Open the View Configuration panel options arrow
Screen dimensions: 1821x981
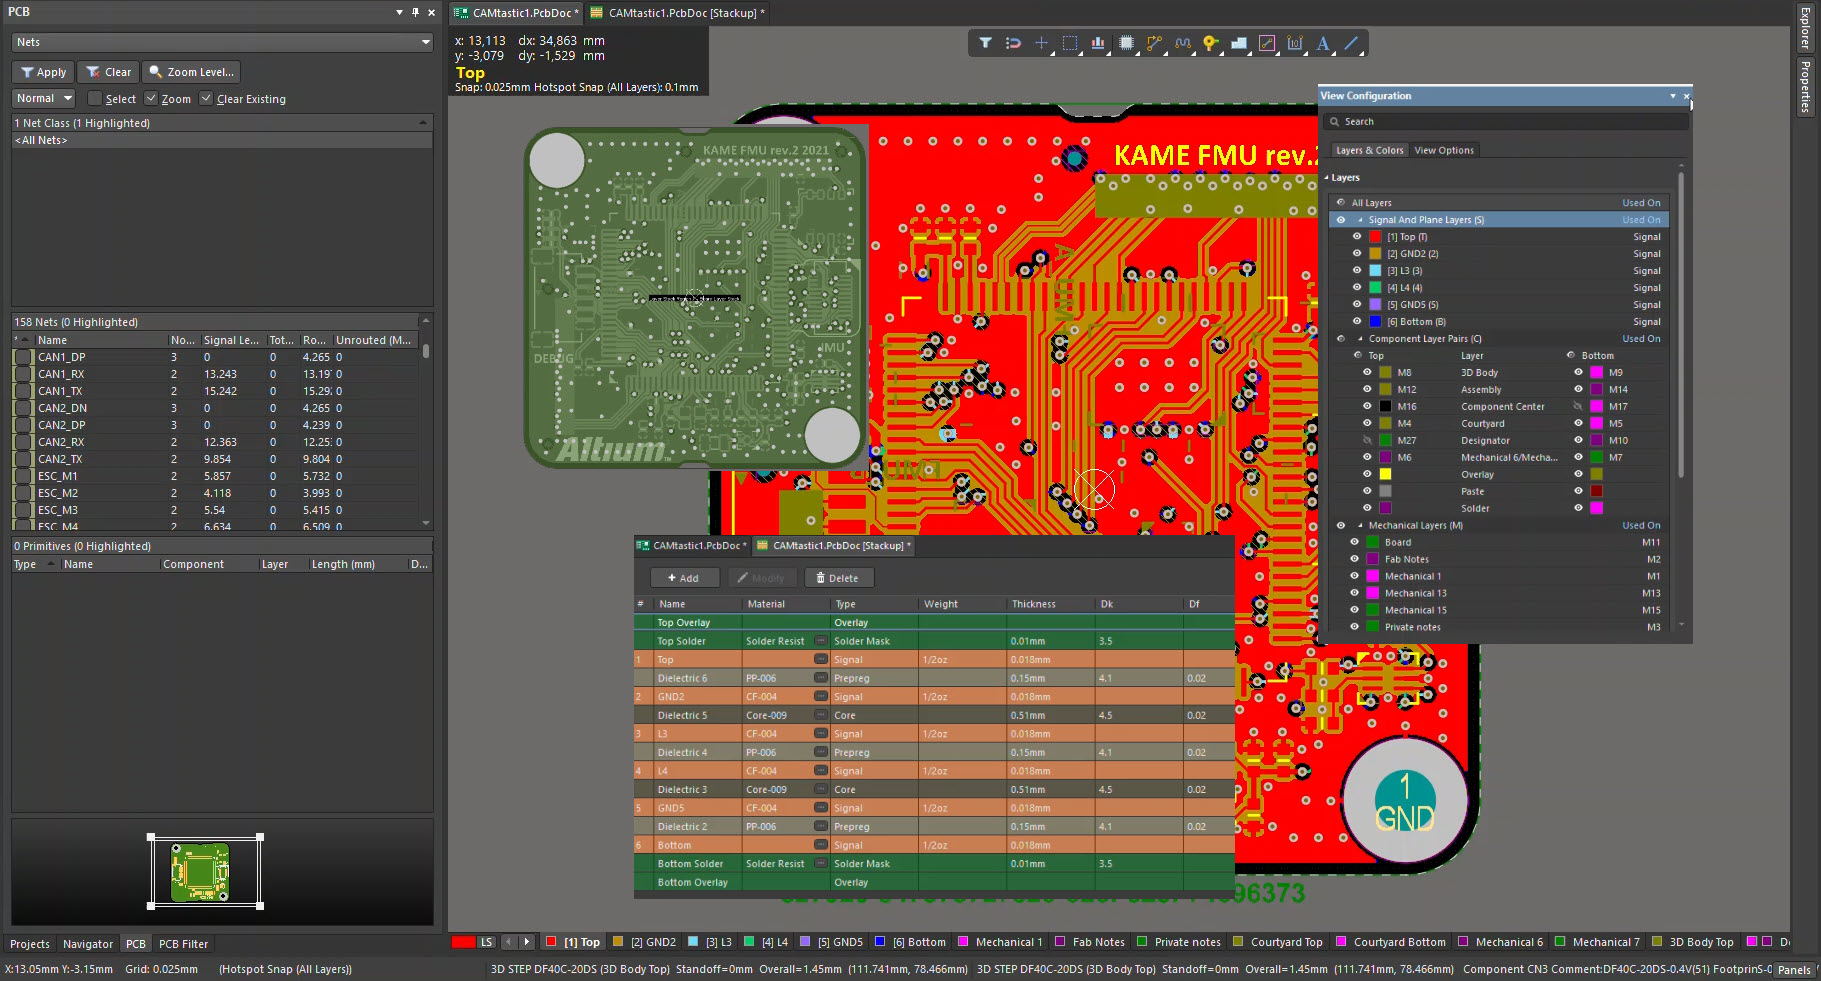pos(1672,96)
